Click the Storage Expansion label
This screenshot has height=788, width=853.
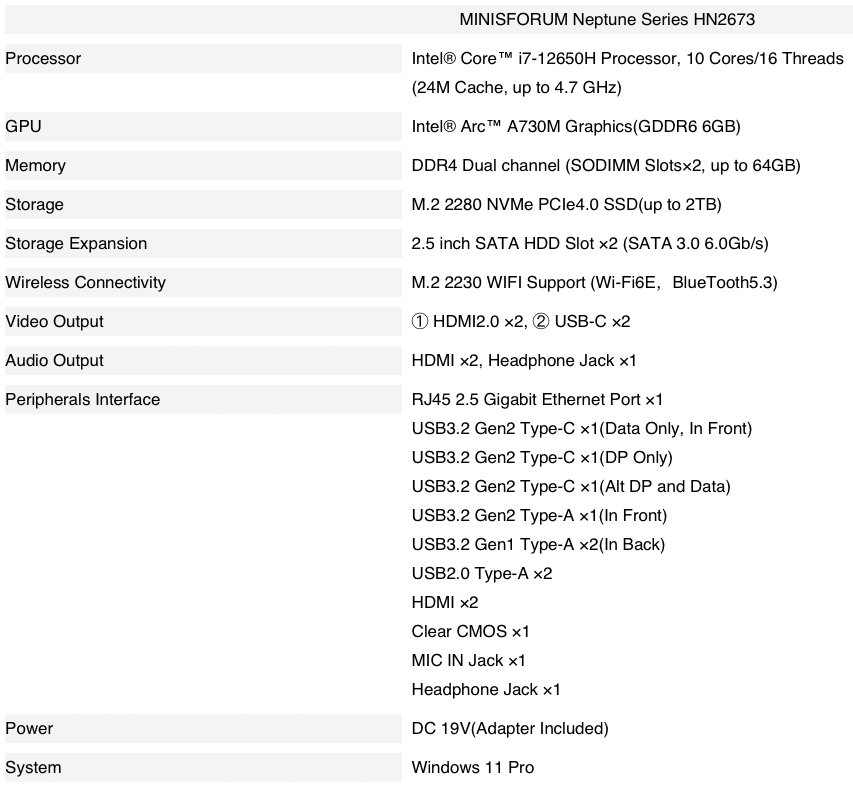(76, 244)
